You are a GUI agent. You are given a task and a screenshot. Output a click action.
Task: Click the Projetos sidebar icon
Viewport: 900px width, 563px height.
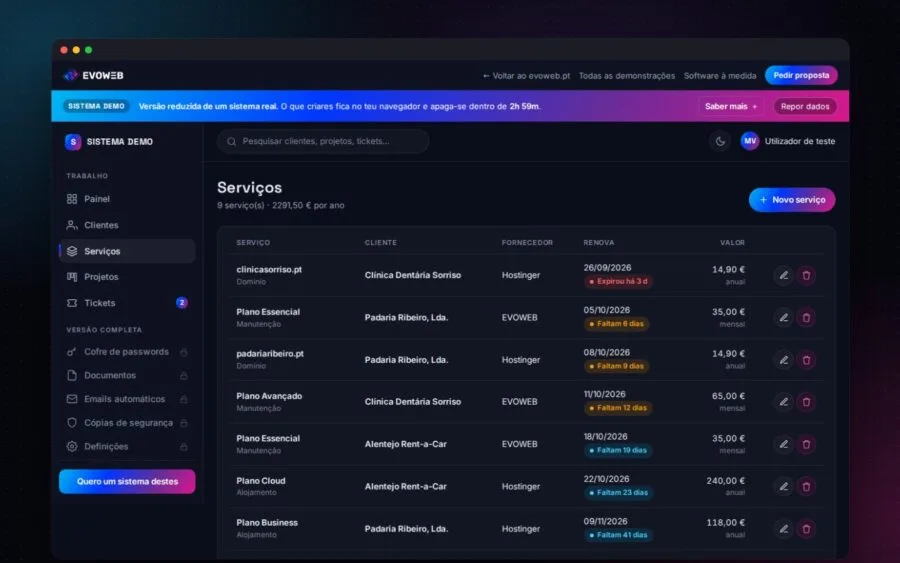pyautogui.click(x=72, y=277)
